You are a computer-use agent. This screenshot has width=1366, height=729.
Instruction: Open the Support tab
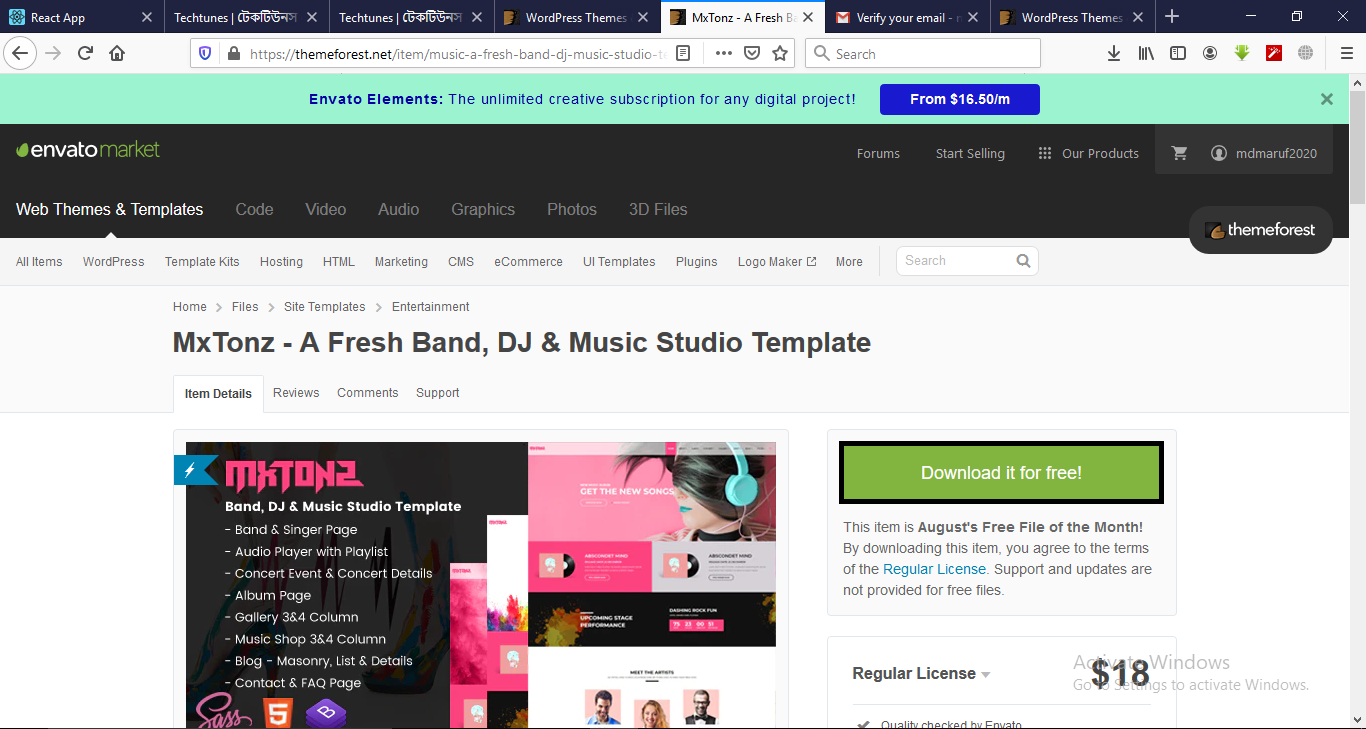[x=438, y=393]
